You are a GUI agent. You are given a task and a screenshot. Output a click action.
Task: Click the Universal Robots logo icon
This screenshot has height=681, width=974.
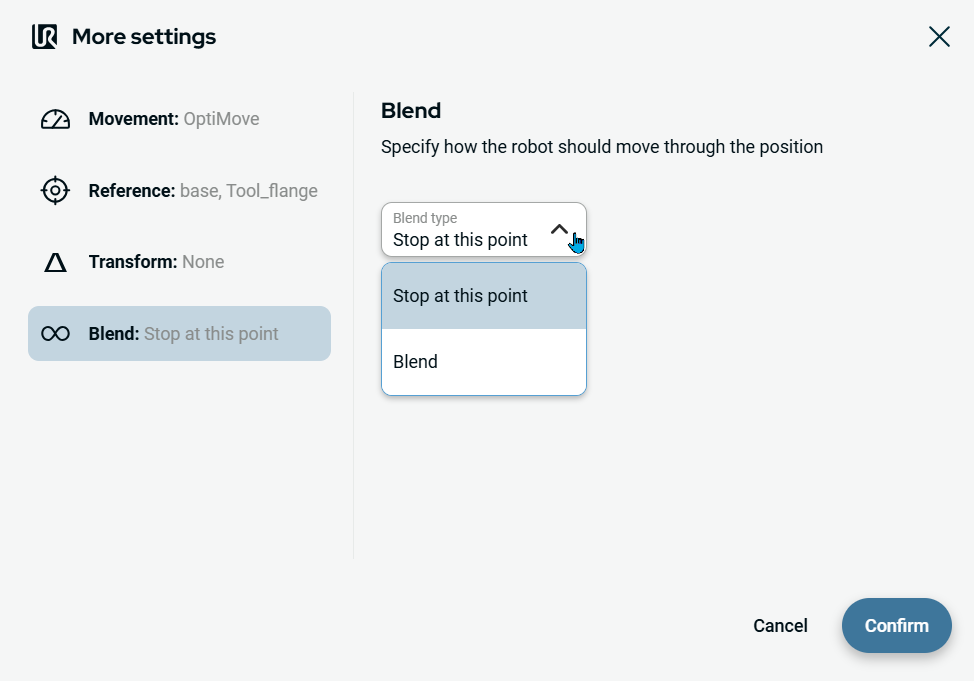(x=44, y=37)
